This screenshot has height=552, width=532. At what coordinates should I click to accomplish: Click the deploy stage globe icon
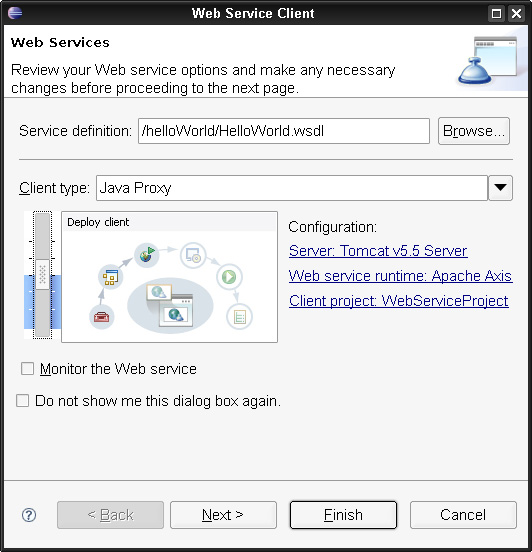click(x=146, y=255)
